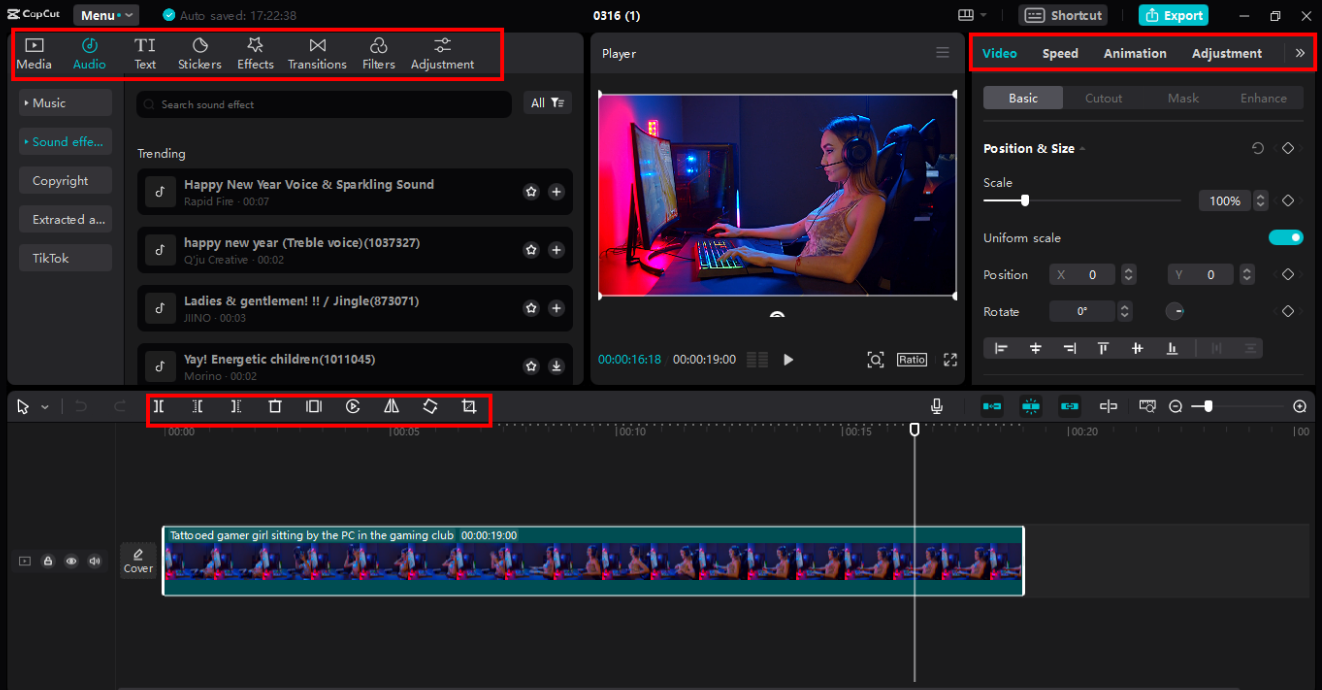The height and width of the screenshot is (690, 1322).
Task: Split the clip at playhead
Action: [159, 406]
